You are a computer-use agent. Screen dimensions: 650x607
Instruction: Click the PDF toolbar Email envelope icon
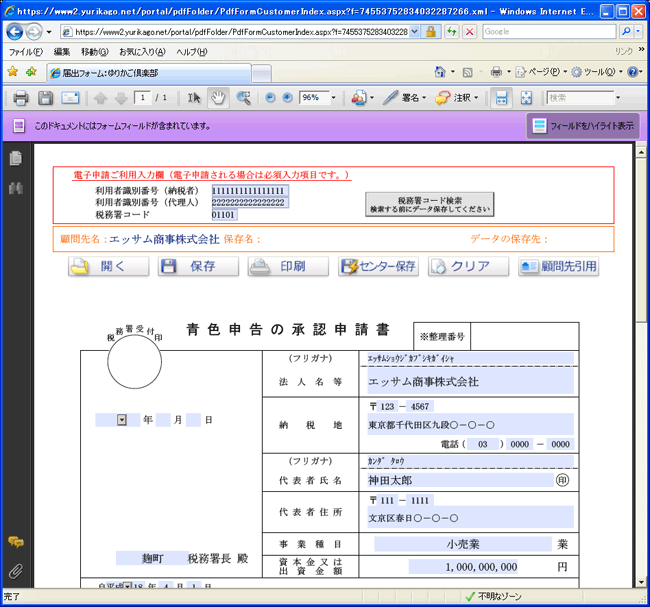point(70,98)
